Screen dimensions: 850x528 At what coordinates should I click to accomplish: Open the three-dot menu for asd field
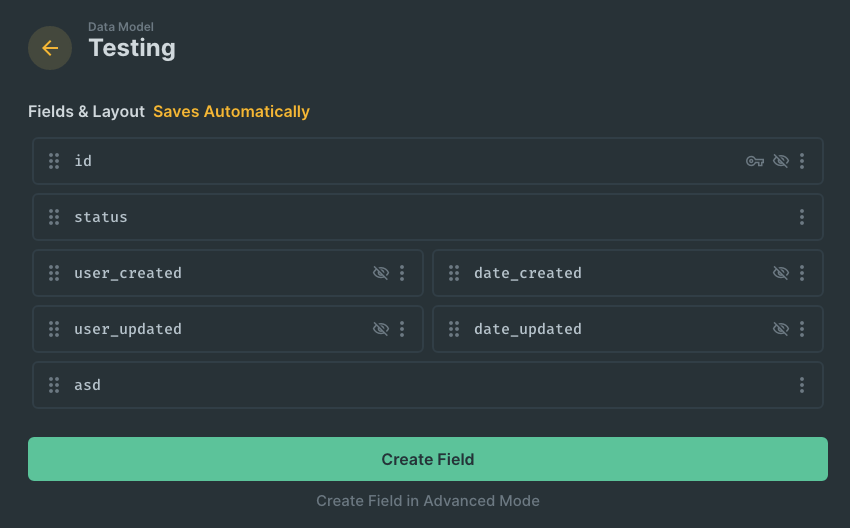tap(802, 385)
